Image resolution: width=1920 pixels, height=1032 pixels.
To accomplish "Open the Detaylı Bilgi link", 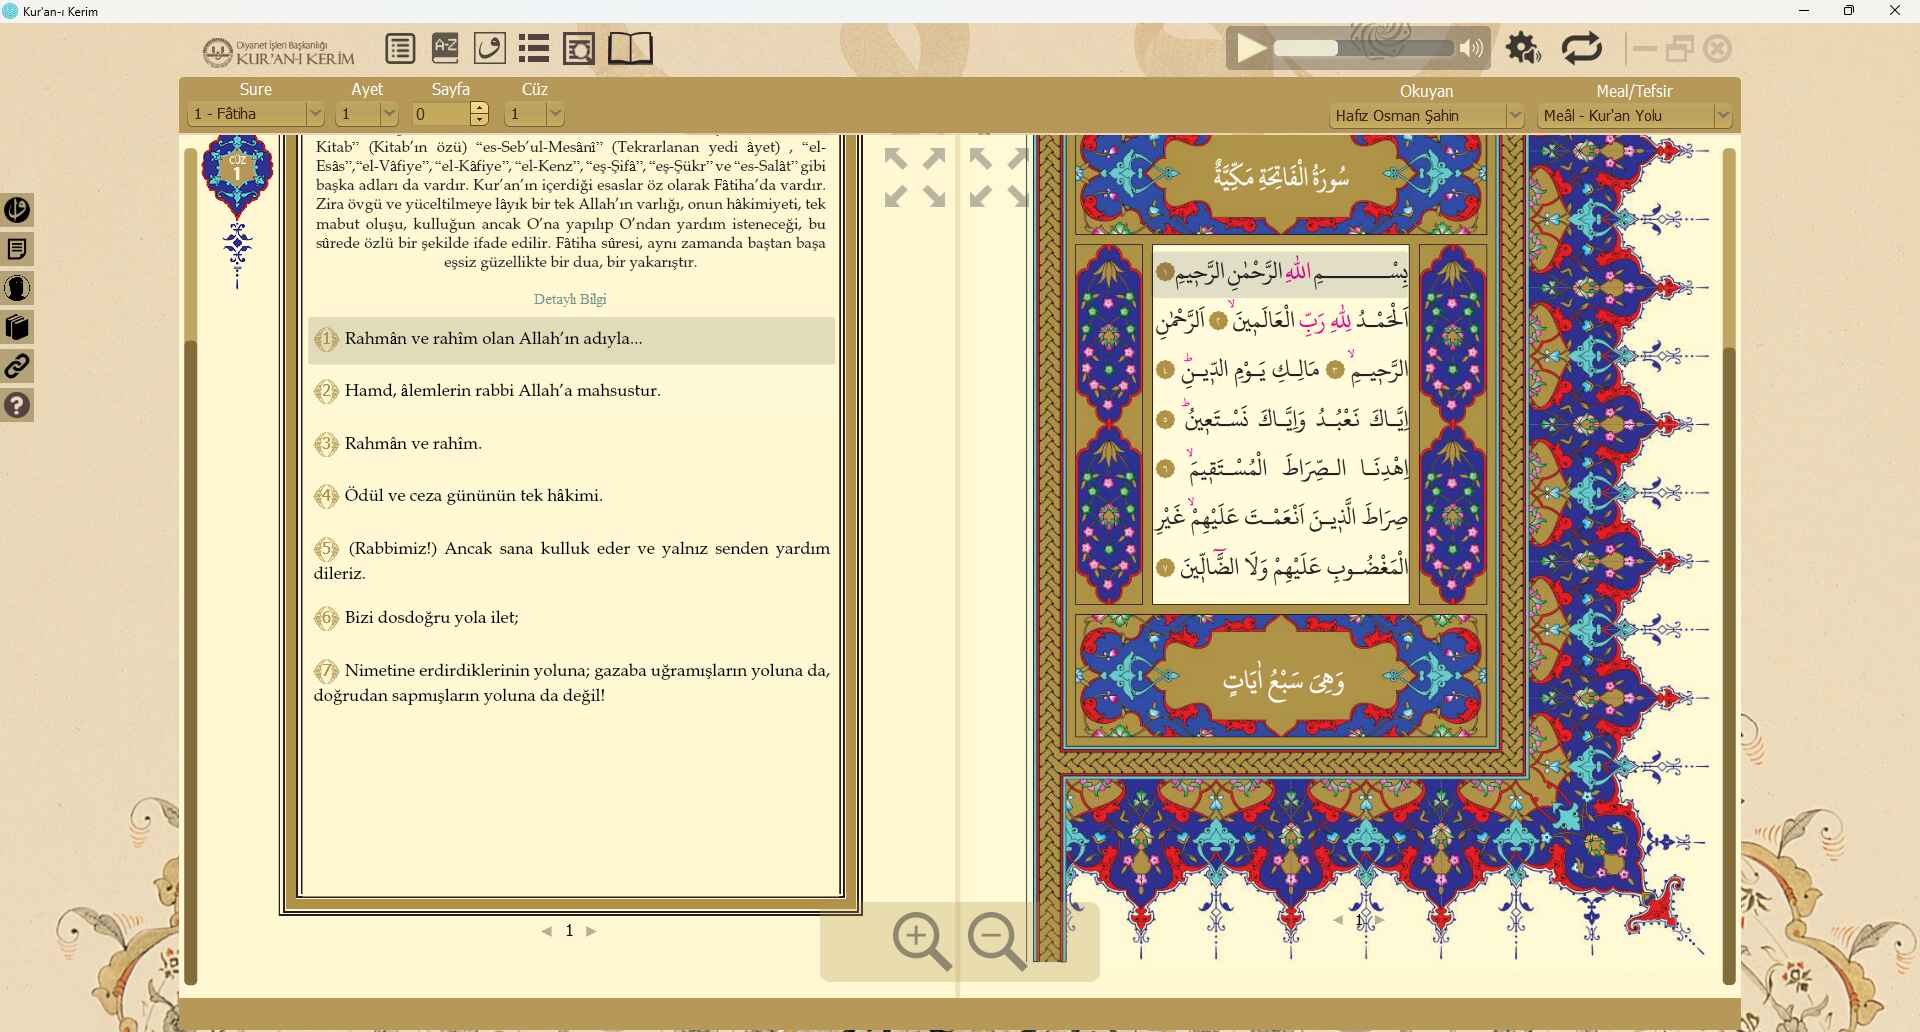I will [570, 299].
